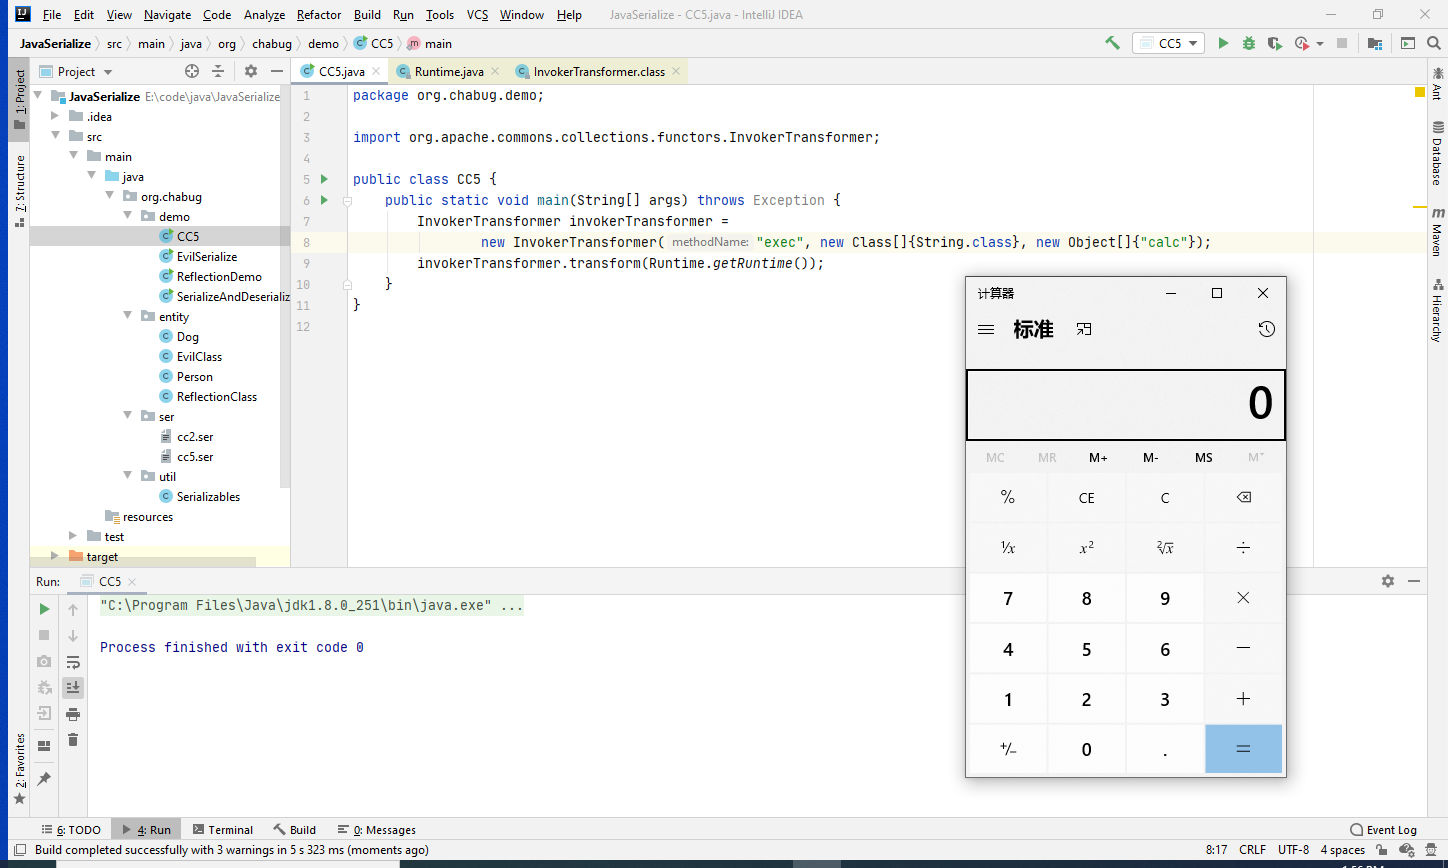This screenshot has height=868, width=1448.
Task: Rerun CC5 in the Run panel
Action: tap(44, 609)
